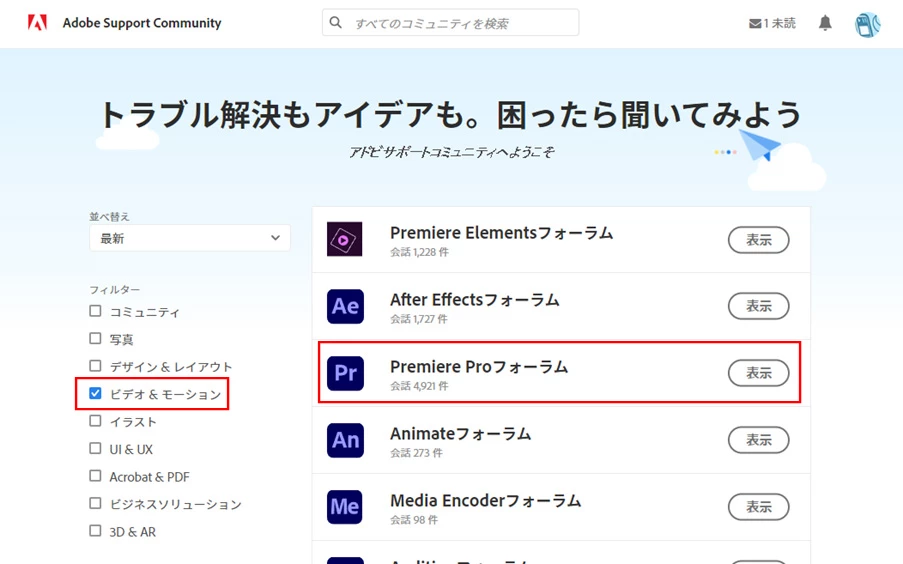Open the After Effectsフォーラム title
The image size is (903, 564).
click(475, 300)
